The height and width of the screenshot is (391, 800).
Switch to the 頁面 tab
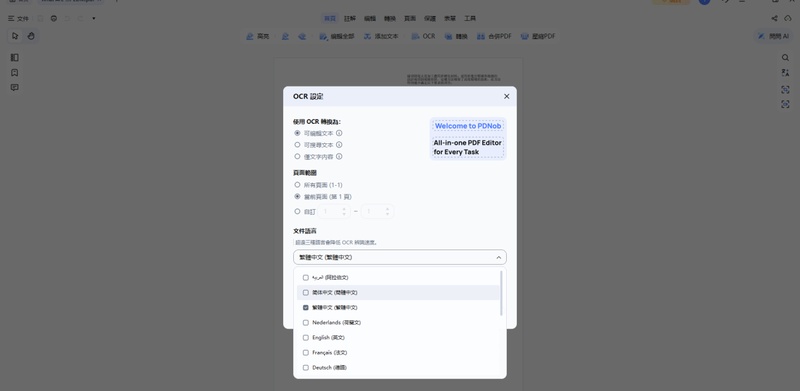pos(410,18)
